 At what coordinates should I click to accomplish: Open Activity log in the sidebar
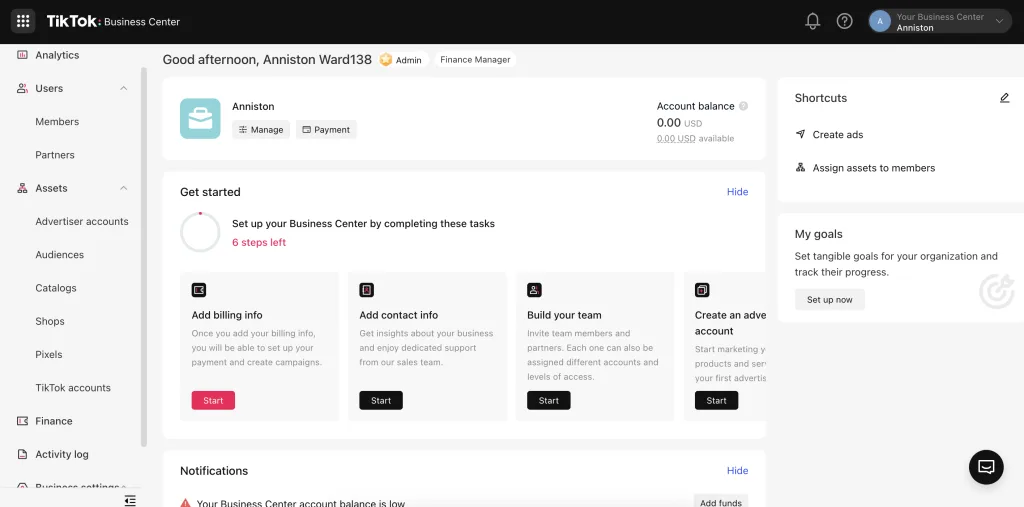[62, 454]
